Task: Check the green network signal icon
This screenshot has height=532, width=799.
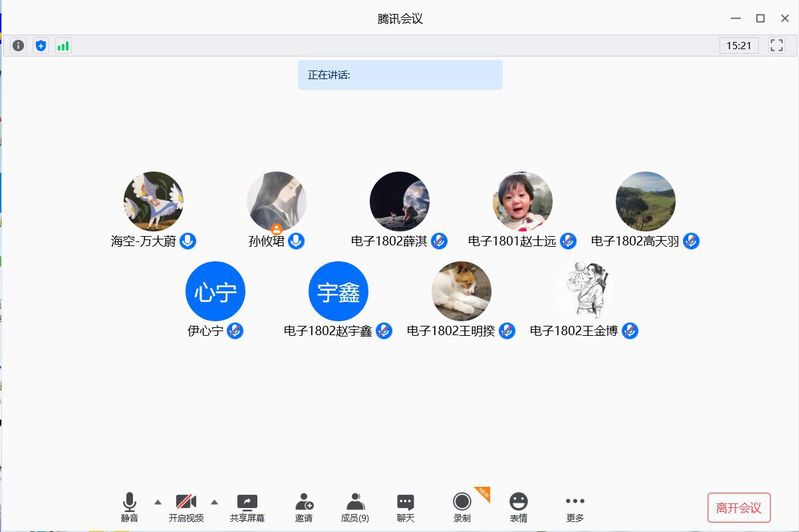Action: [63, 46]
